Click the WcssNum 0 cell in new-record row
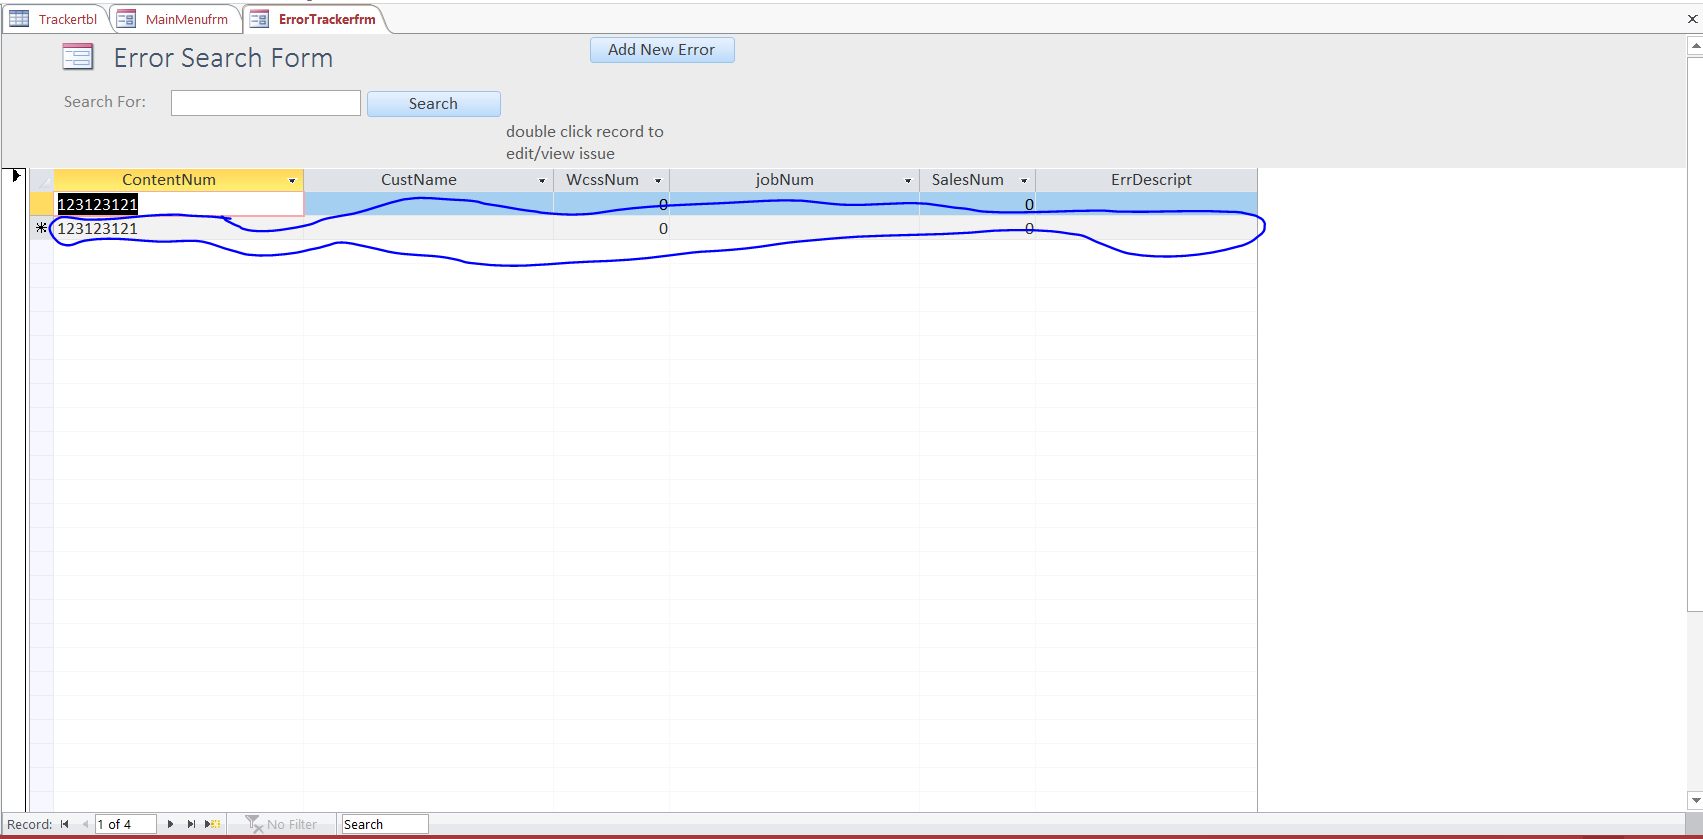 coord(611,228)
